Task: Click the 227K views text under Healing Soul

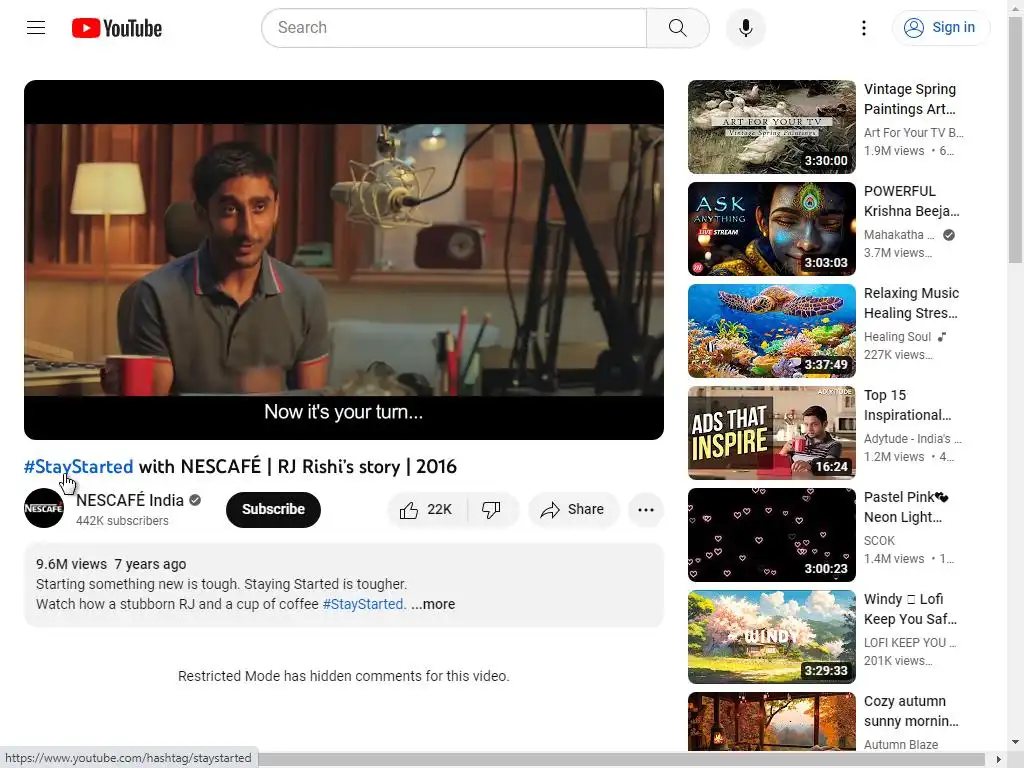Action: [x=898, y=355]
